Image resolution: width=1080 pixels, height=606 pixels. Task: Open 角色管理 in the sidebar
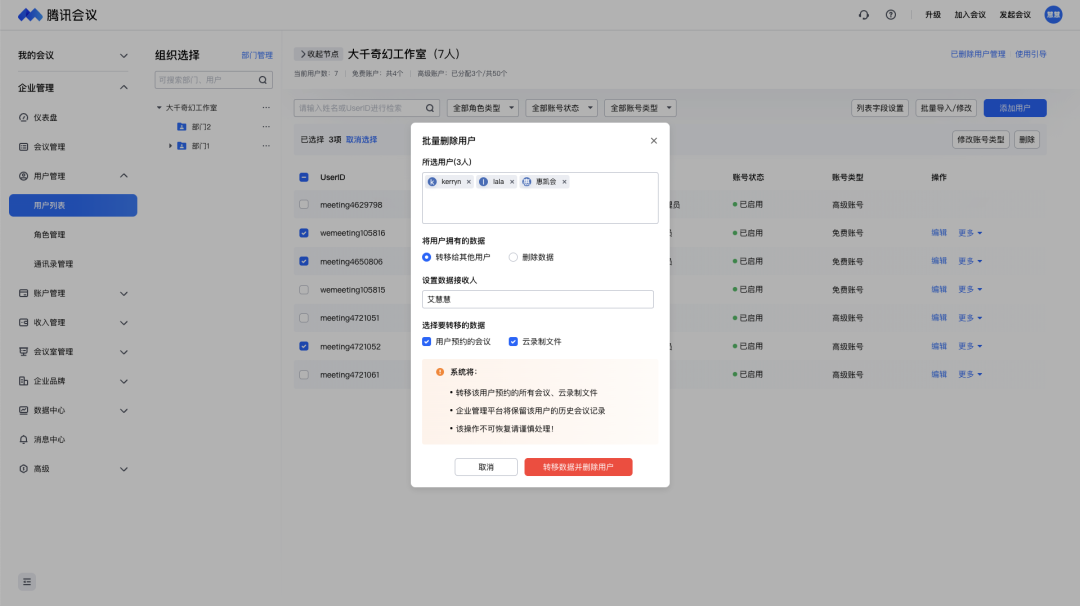50,235
